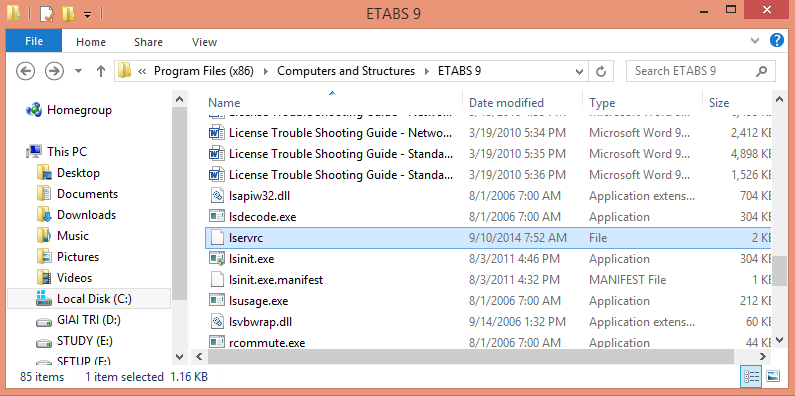Sort by Type column header
Viewport: 795px width, 396px height.
(x=602, y=102)
